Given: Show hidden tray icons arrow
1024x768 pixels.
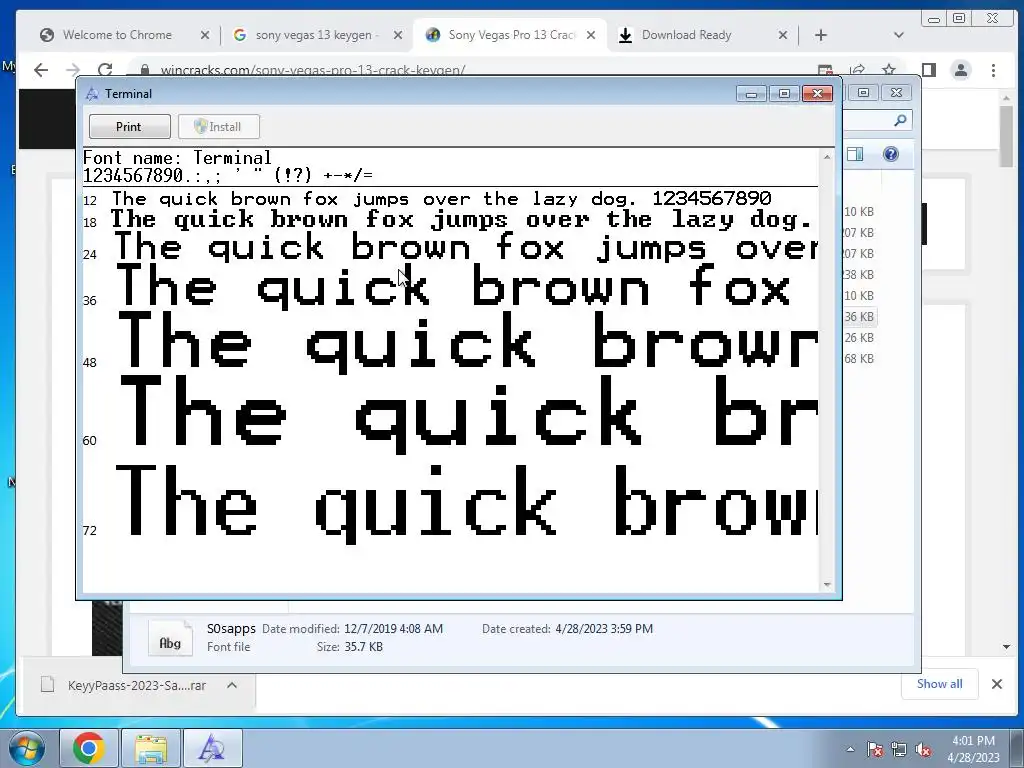Looking at the screenshot, I should [850, 749].
